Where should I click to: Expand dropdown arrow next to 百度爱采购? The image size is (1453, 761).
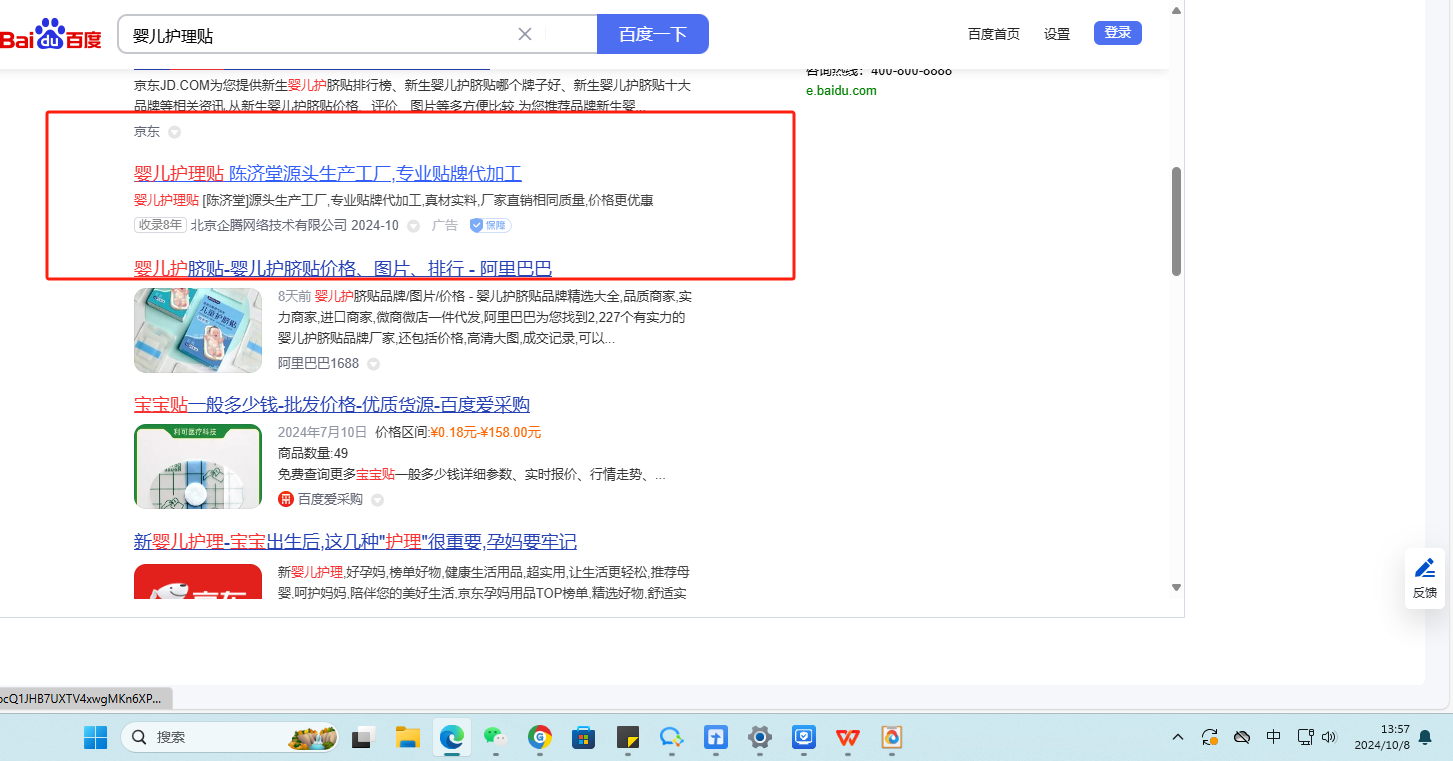point(378,500)
